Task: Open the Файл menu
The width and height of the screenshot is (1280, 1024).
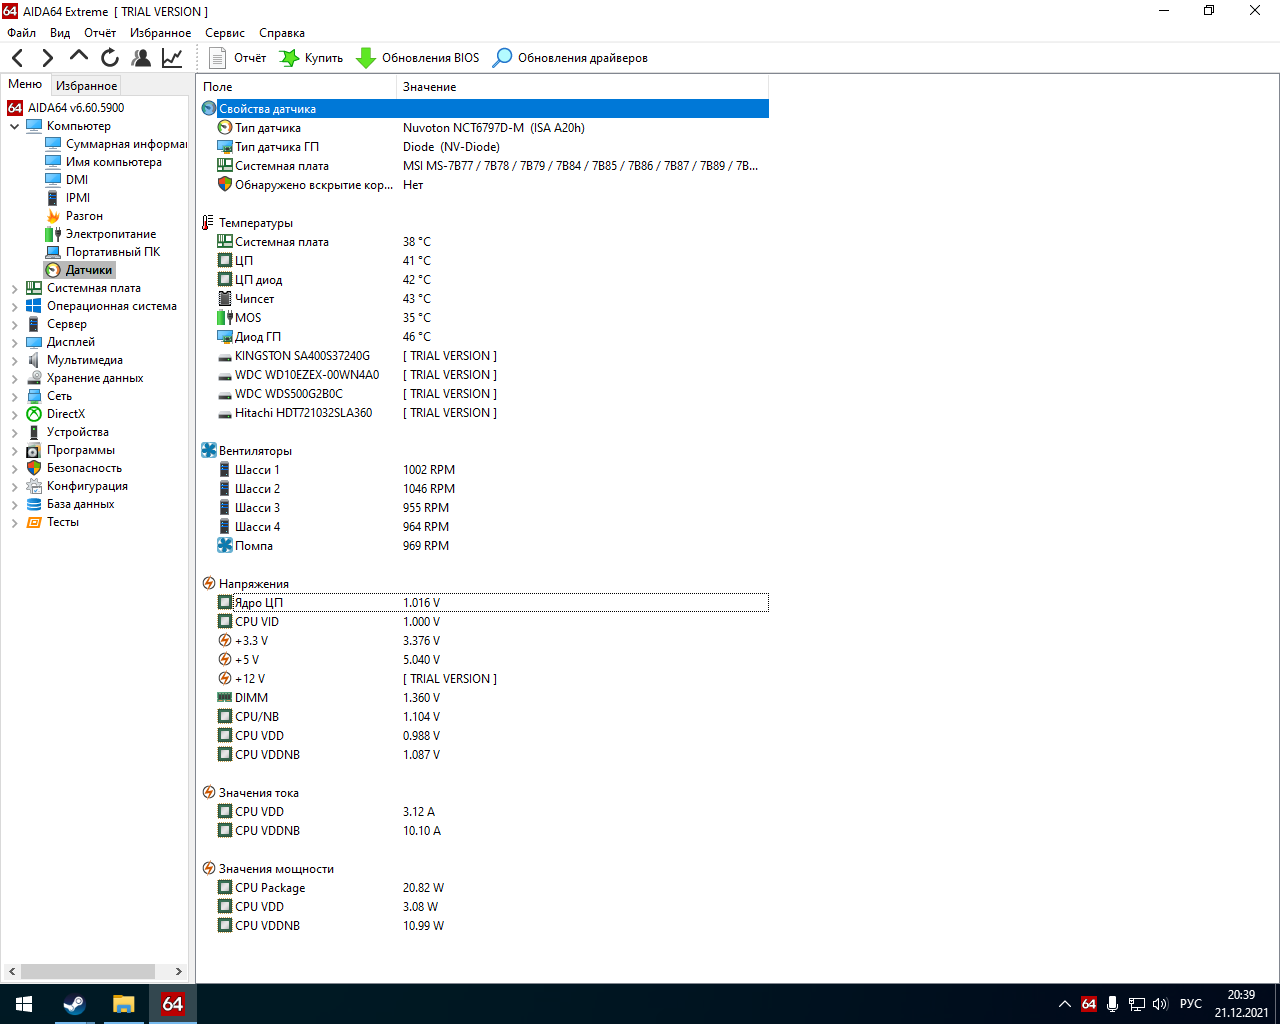Action: pos(21,33)
